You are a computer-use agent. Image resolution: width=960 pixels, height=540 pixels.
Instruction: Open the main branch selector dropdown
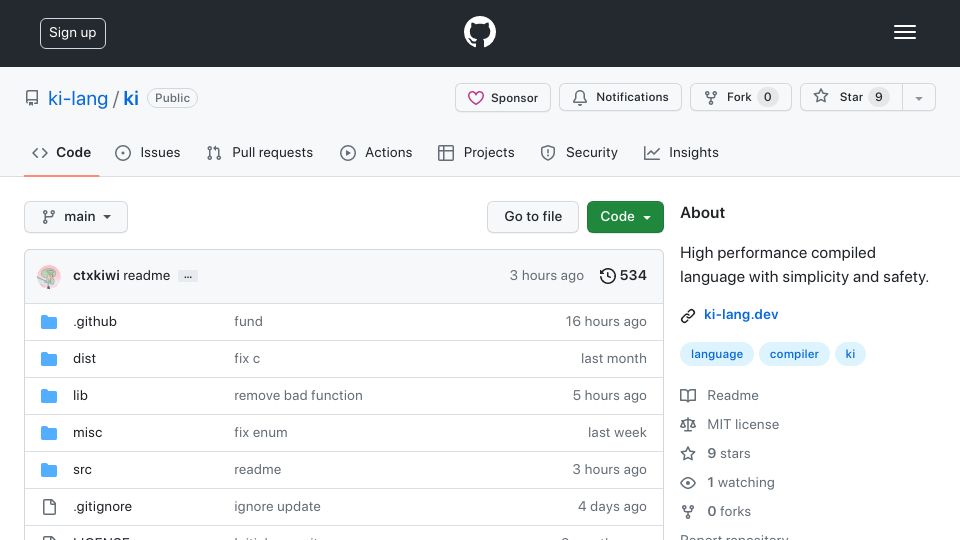click(76, 217)
